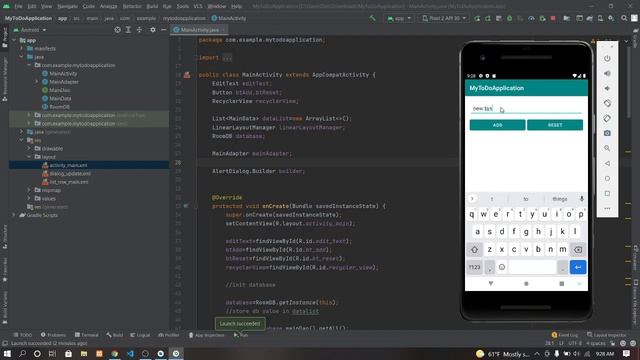Open the Logcat tool window
640x360 pixels.
(x=140, y=335)
